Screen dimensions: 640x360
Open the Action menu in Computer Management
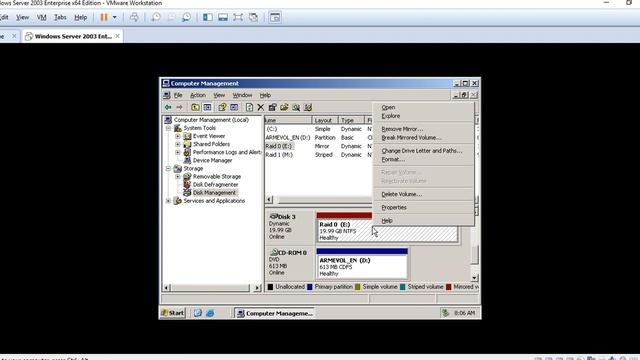pos(198,95)
